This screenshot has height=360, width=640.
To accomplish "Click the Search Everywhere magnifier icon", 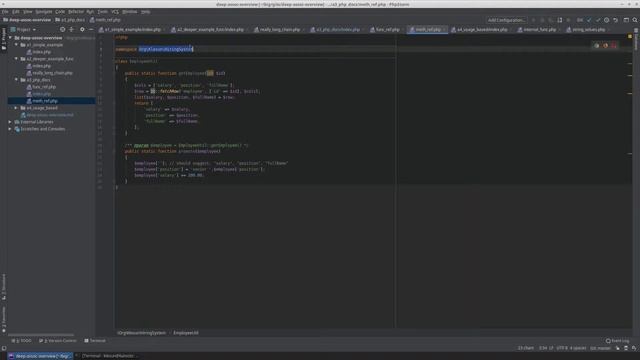I will (635, 20).
